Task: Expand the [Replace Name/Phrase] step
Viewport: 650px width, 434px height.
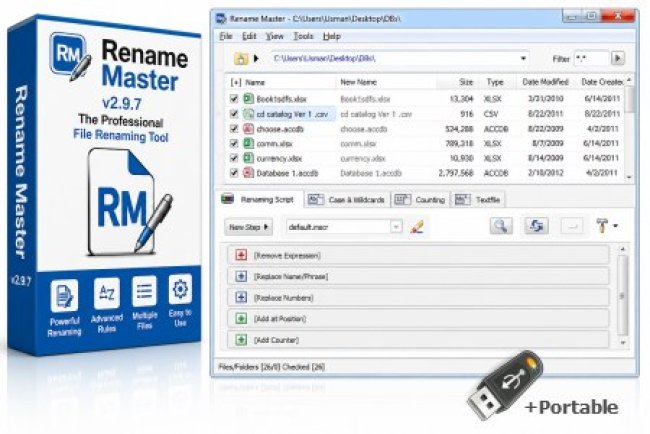Action: pos(241,276)
